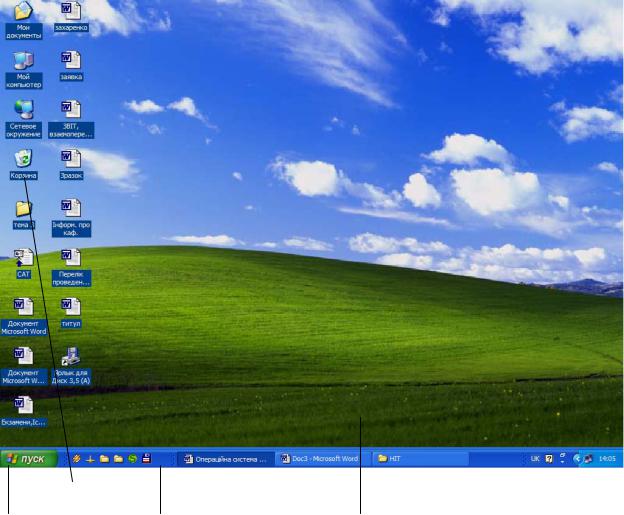Viewport: 624px width, 515px height.
Task: Select the Корзина recycle bin icon
Action: point(23,164)
